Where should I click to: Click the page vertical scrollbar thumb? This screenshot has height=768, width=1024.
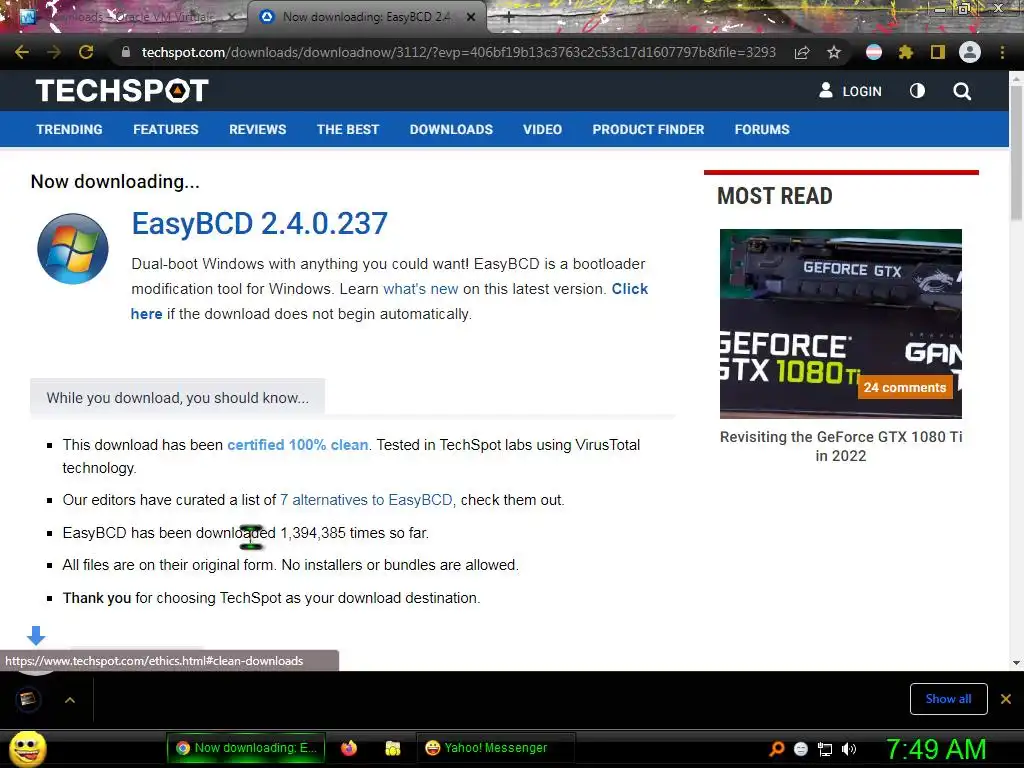coord(1016,153)
